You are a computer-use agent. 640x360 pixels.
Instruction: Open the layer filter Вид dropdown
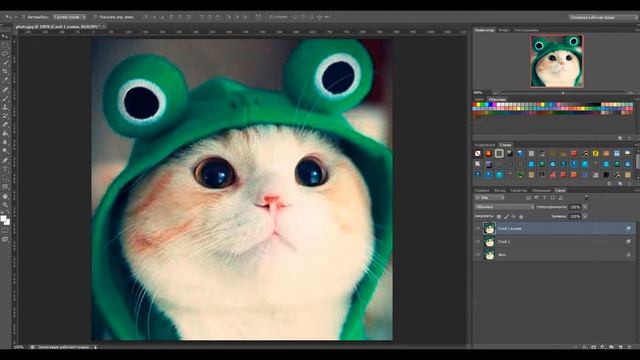click(x=489, y=198)
